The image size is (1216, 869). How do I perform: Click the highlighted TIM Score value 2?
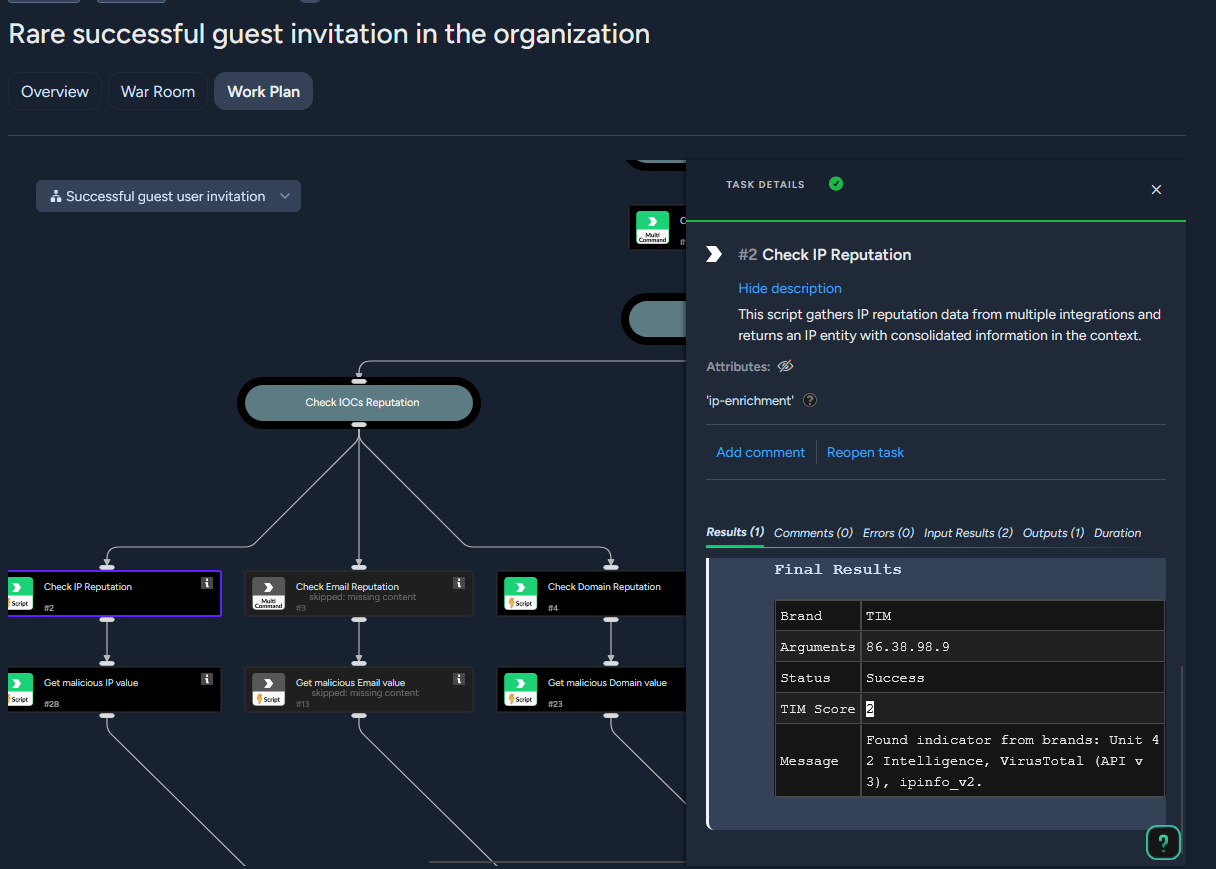(870, 709)
